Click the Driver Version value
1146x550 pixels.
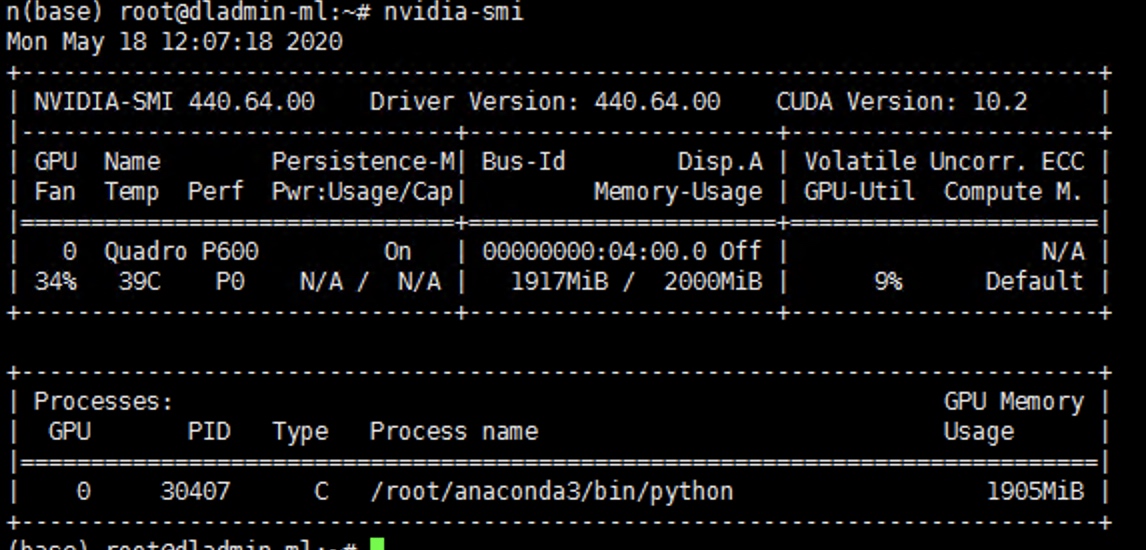[656, 102]
